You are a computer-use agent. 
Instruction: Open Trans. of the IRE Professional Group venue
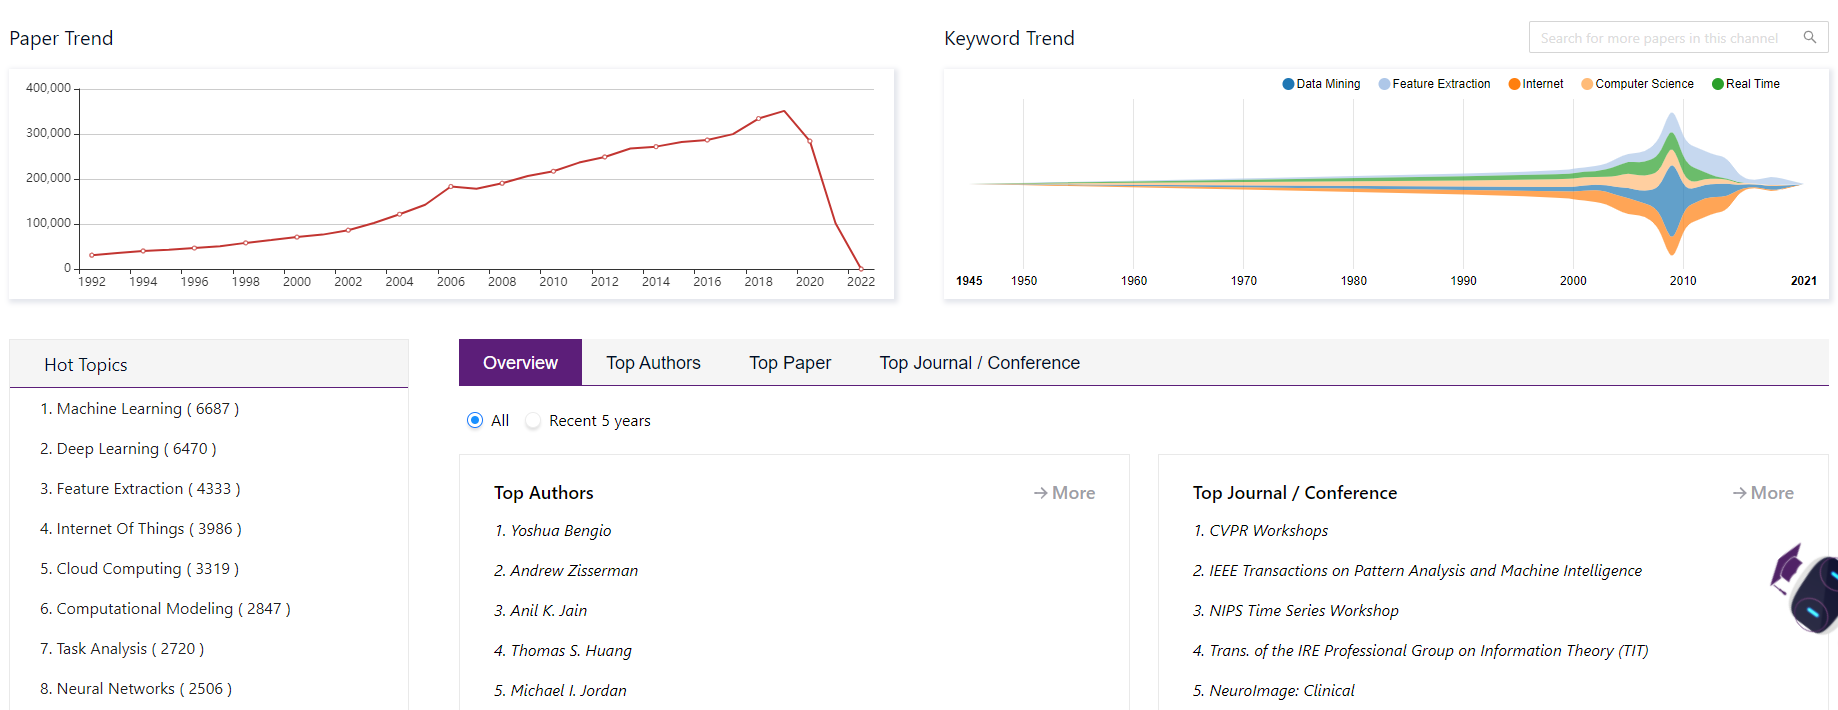[x=1420, y=650]
